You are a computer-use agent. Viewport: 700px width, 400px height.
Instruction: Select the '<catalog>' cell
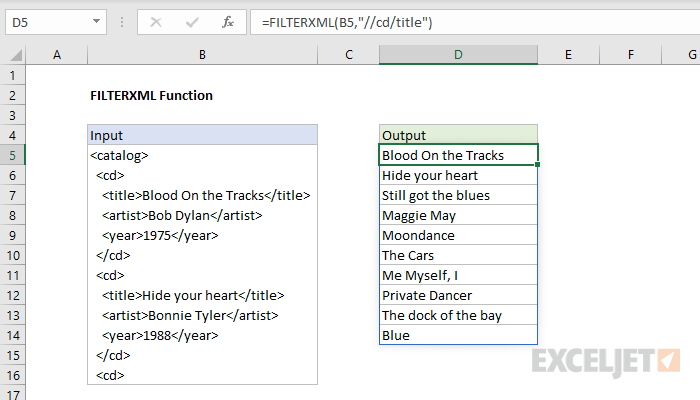click(x=202, y=155)
